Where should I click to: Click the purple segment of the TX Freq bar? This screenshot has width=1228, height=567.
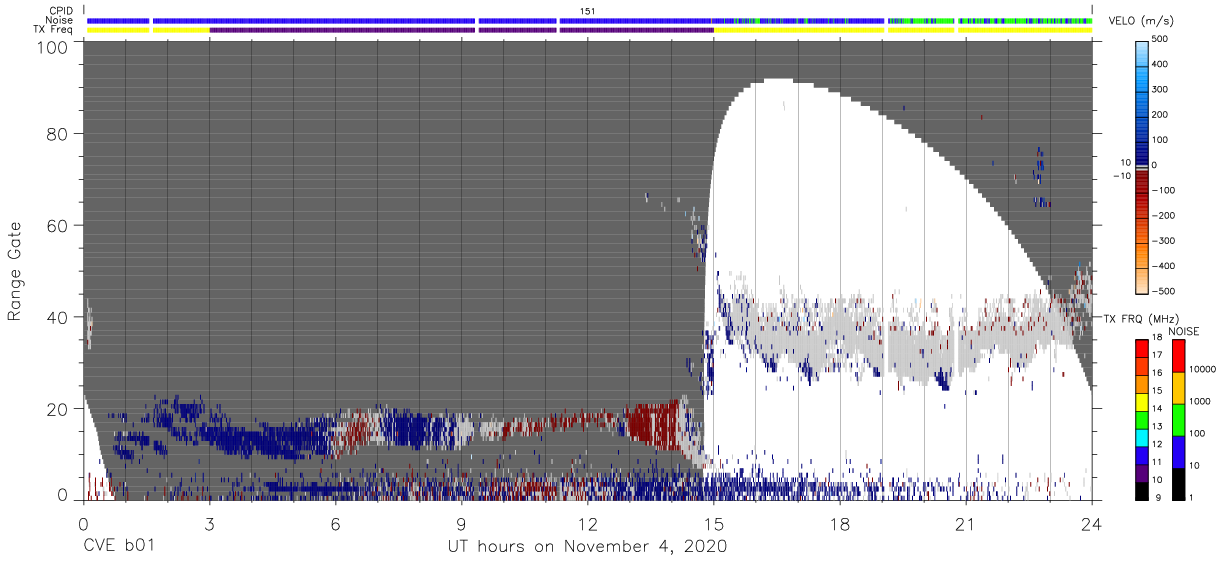461,30
